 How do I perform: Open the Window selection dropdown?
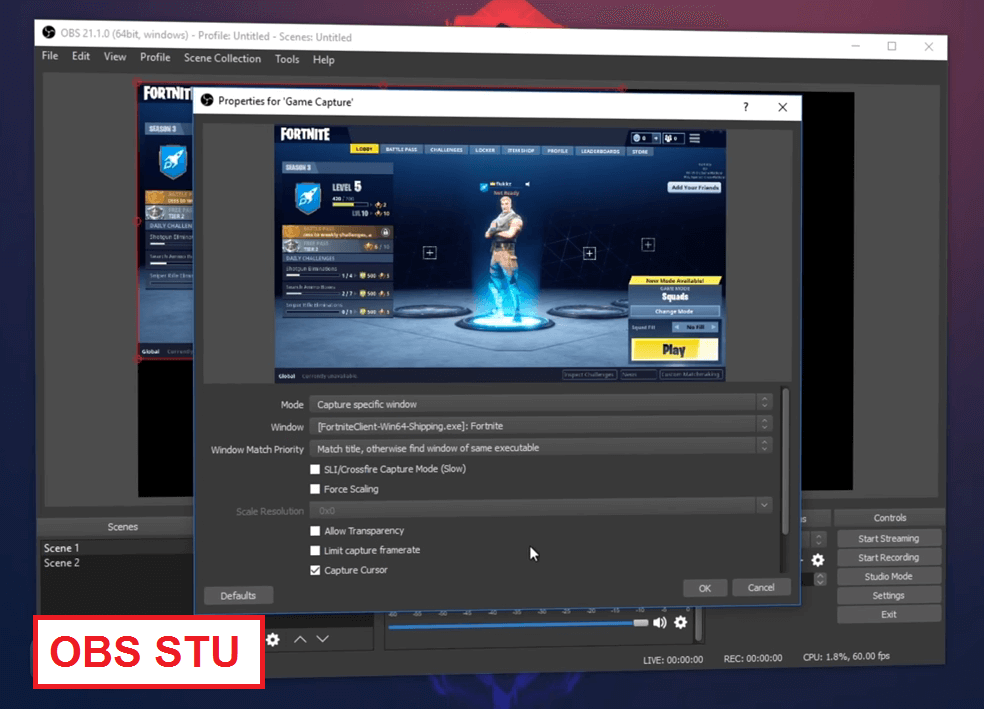(540, 425)
